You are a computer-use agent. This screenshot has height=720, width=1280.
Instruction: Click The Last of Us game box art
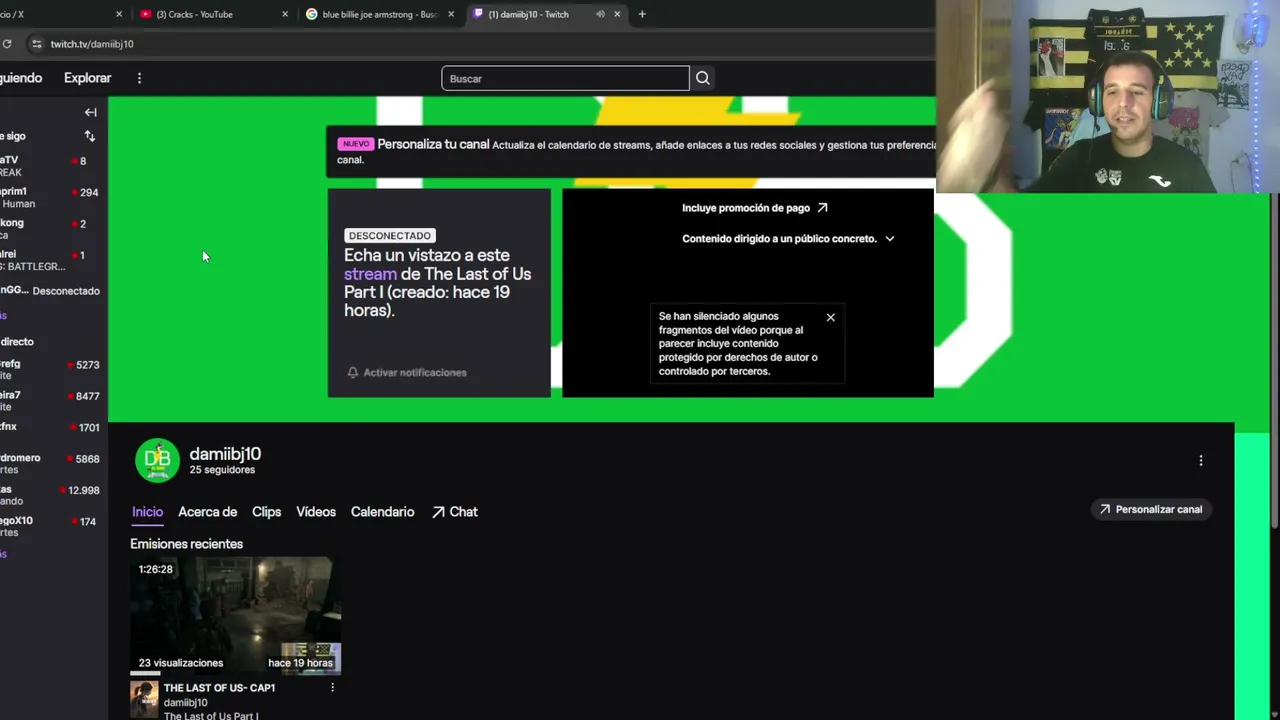tap(144, 700)
